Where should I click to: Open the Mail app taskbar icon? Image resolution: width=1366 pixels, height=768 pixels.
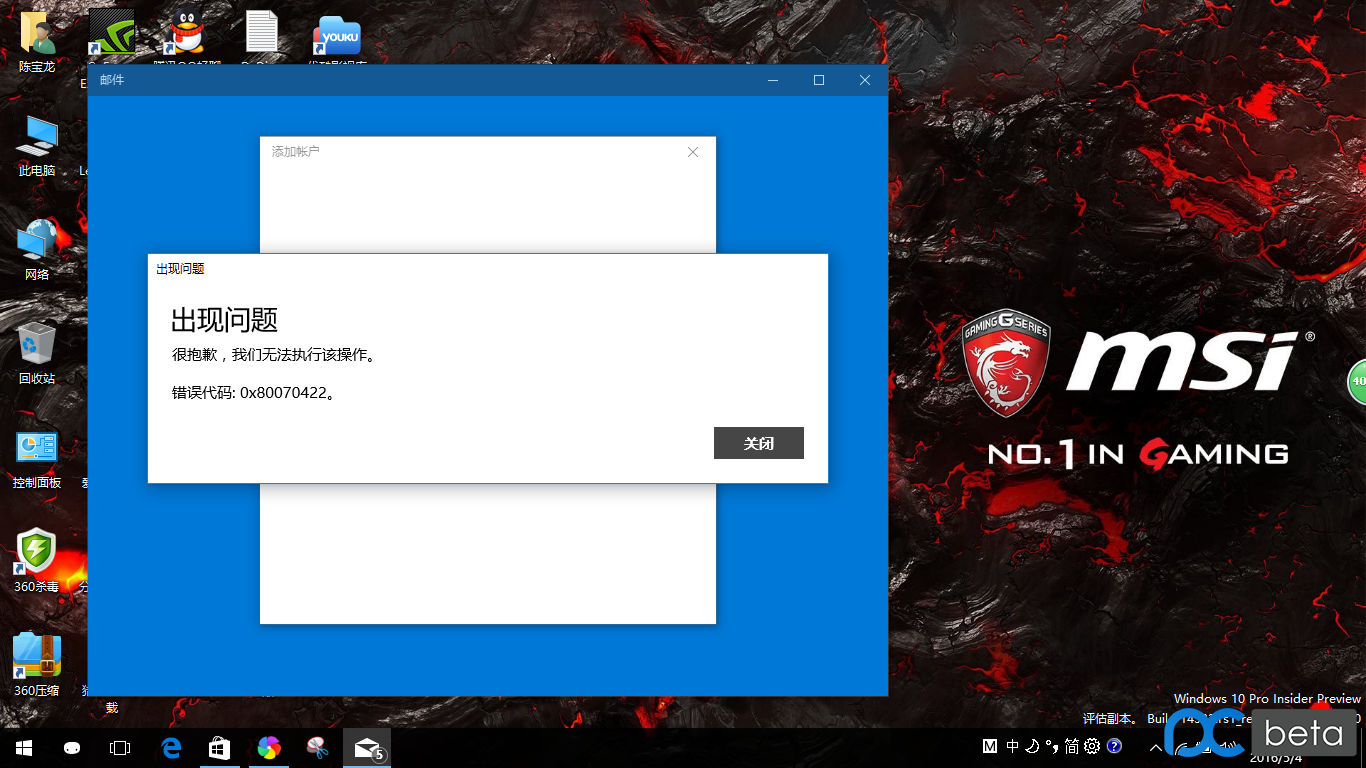(366, 747)
